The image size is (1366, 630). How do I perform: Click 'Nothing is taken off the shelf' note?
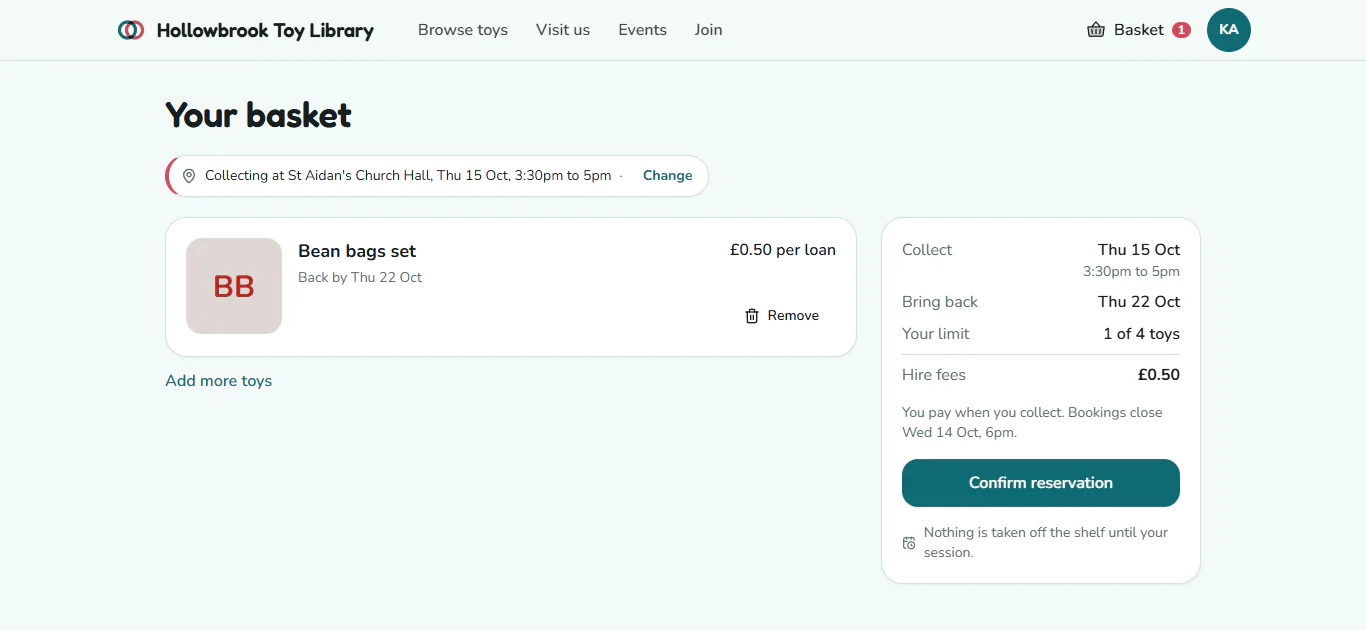click(x=1046, y=542)
